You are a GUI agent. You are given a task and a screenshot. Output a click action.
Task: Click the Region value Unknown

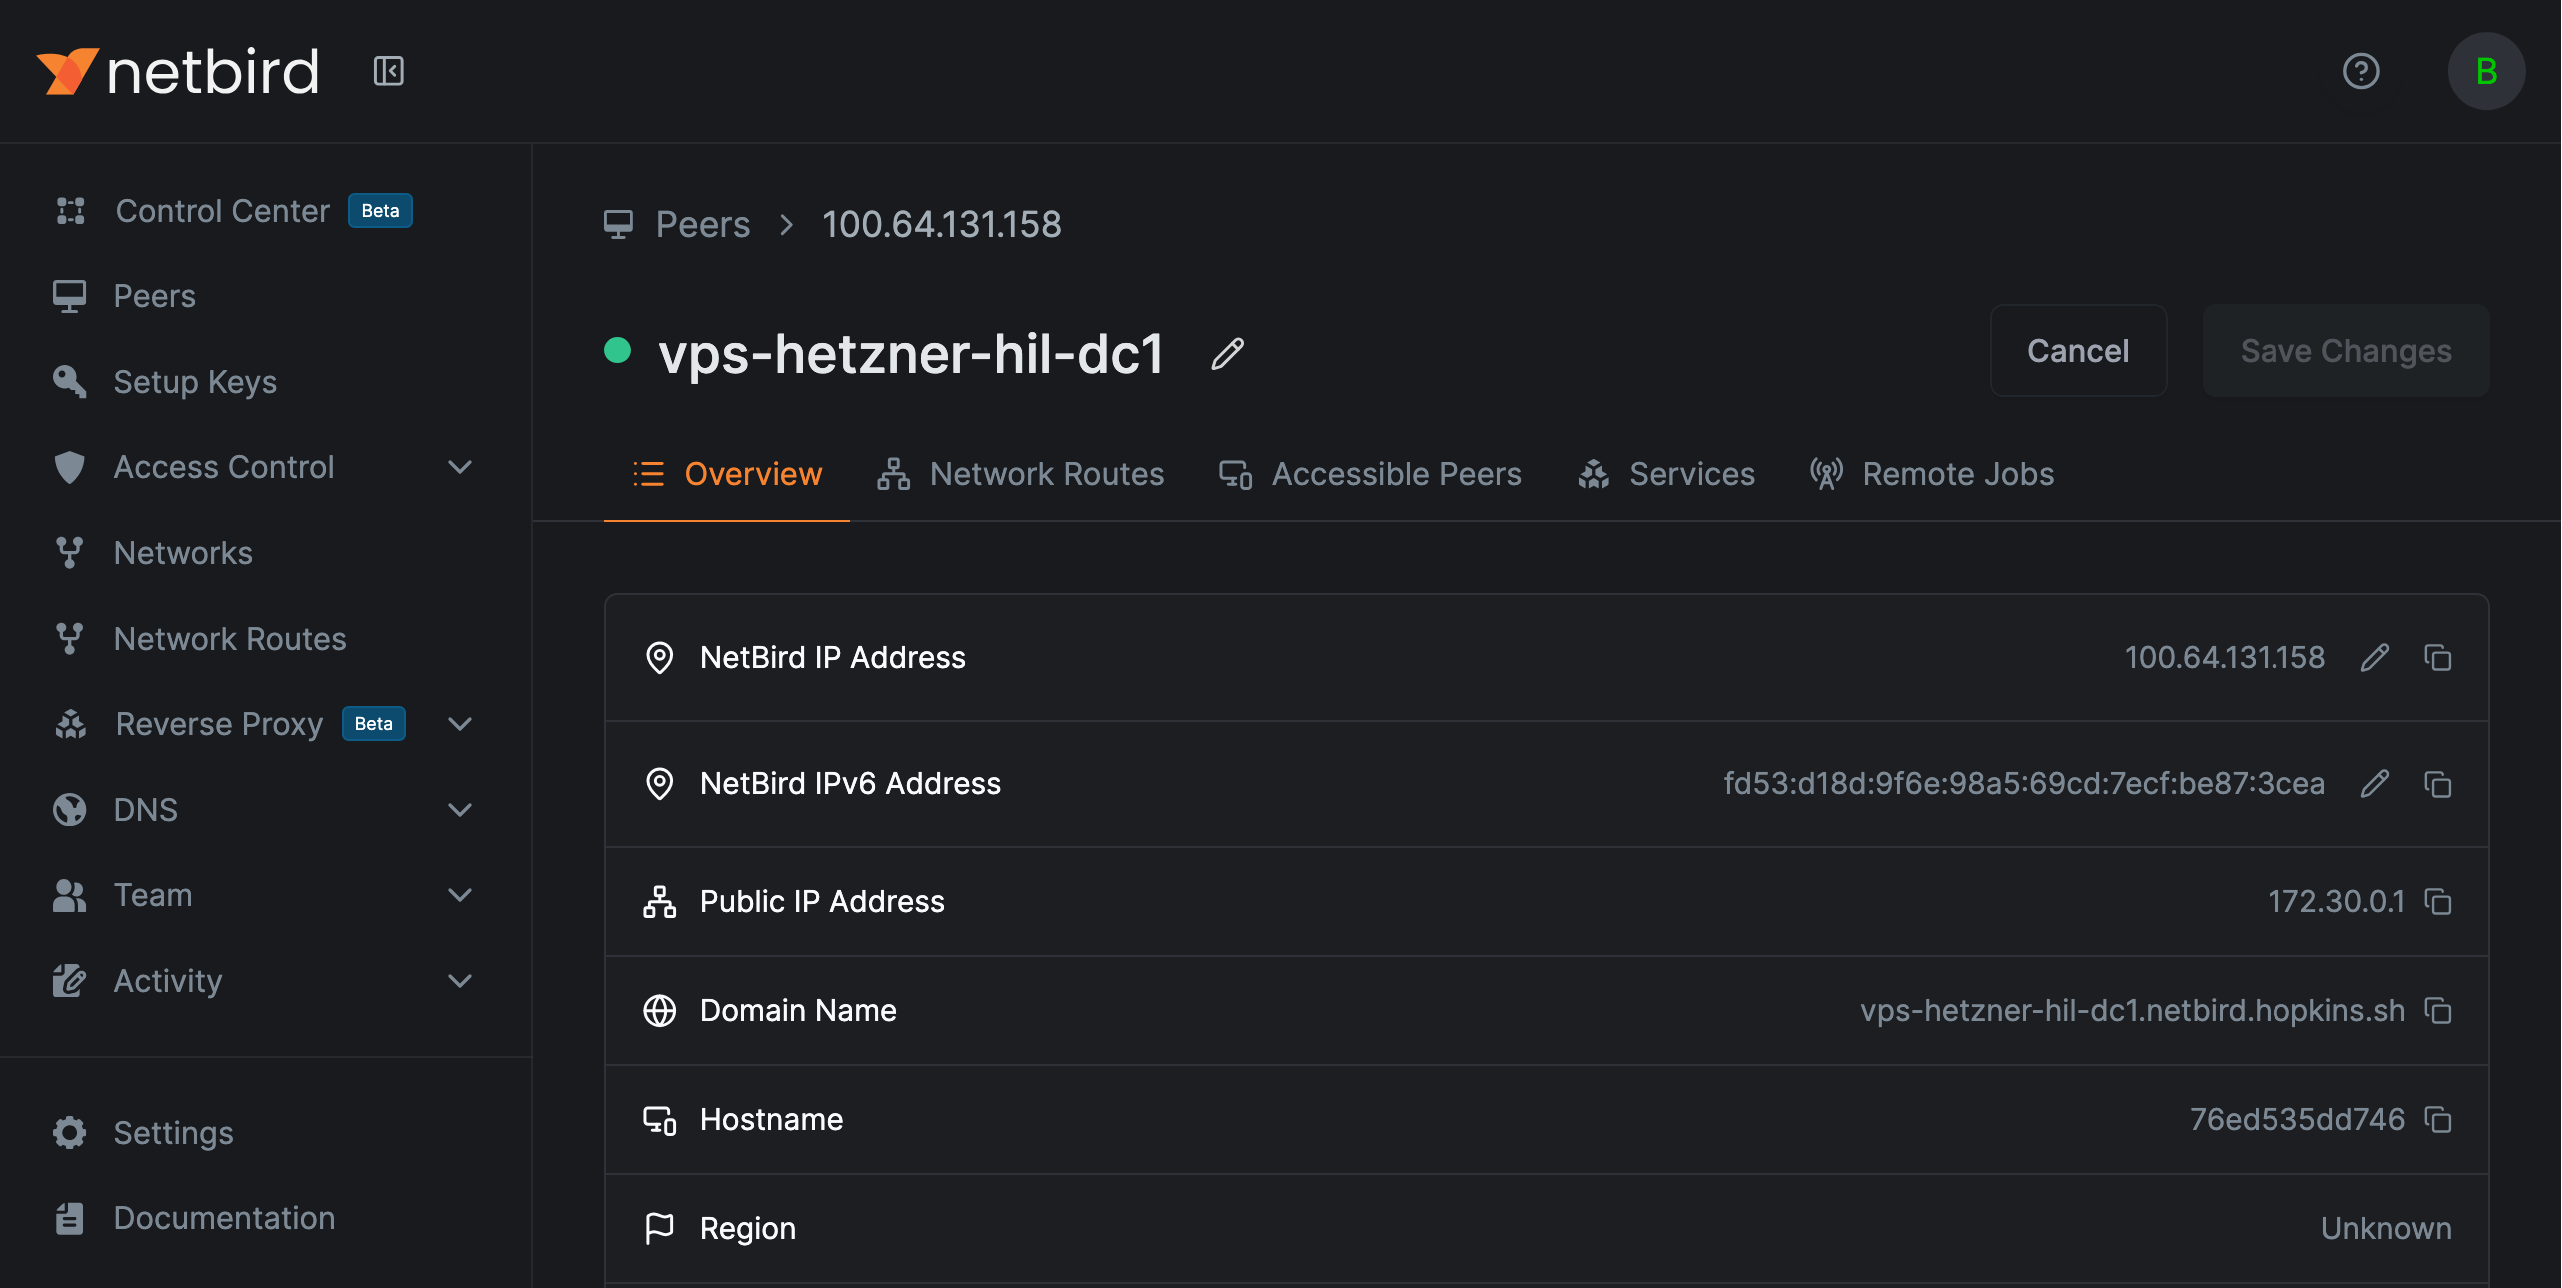(x=2386, y=1228)
